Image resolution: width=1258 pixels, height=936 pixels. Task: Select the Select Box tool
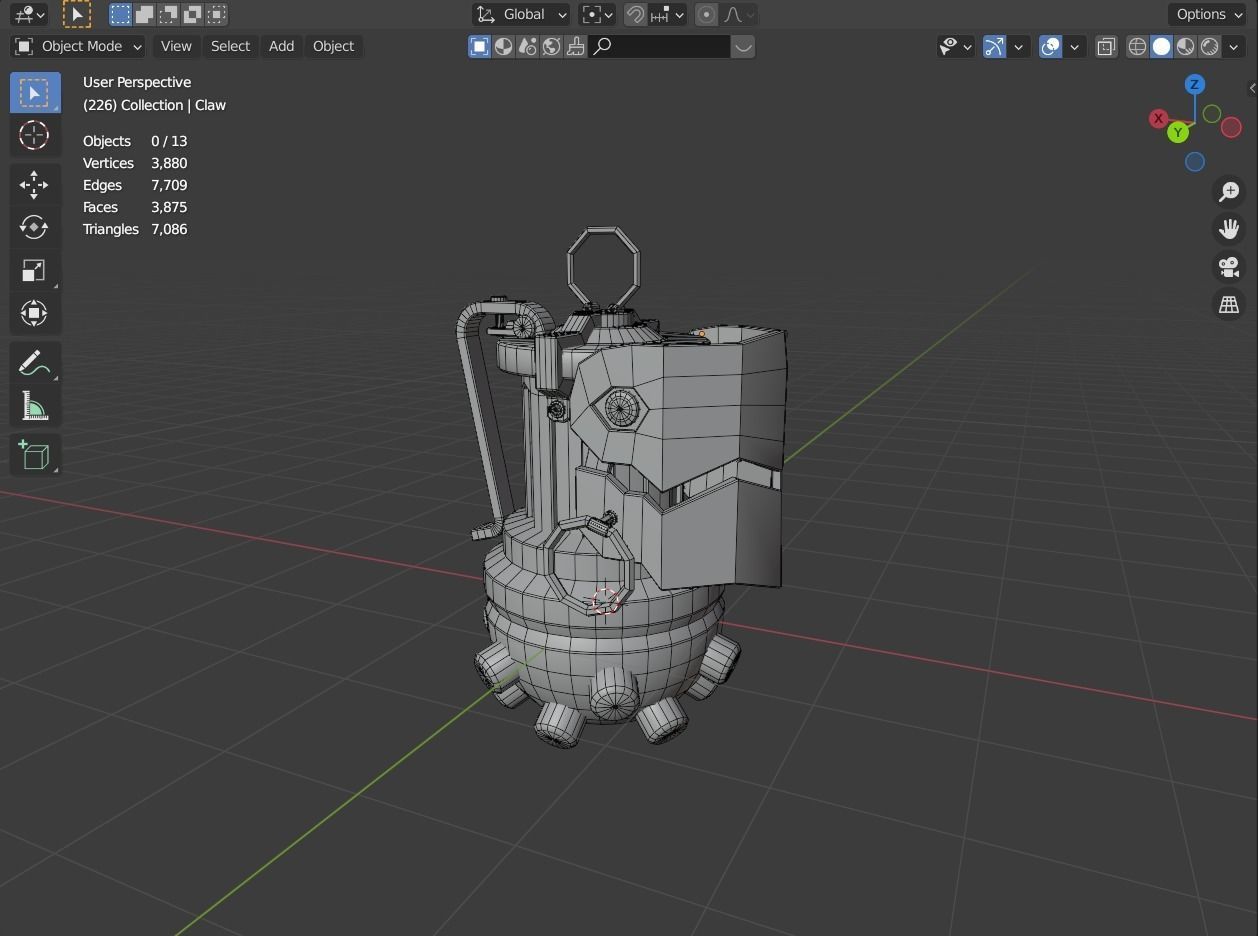point(35,93)
